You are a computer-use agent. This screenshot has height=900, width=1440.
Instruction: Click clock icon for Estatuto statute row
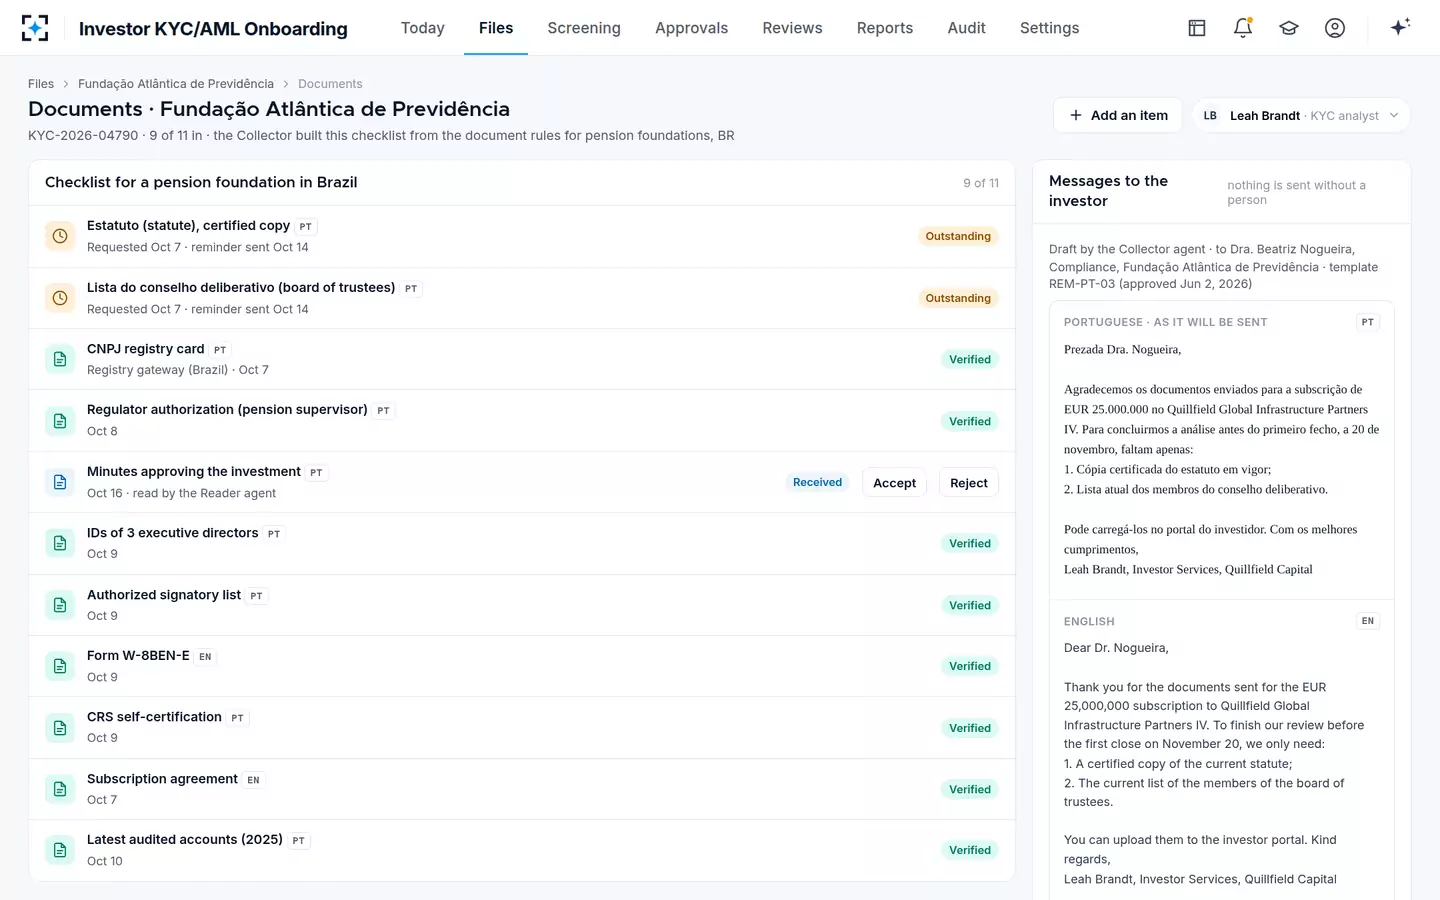(60, 236)
